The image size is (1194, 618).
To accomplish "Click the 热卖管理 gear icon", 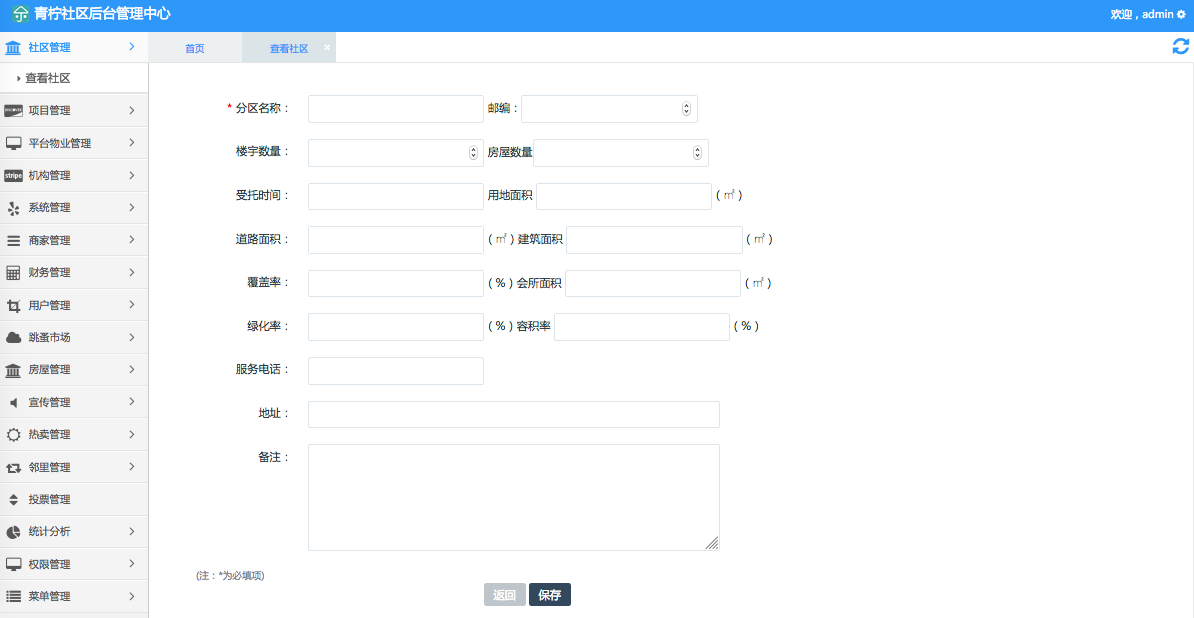I will (13, 435).
